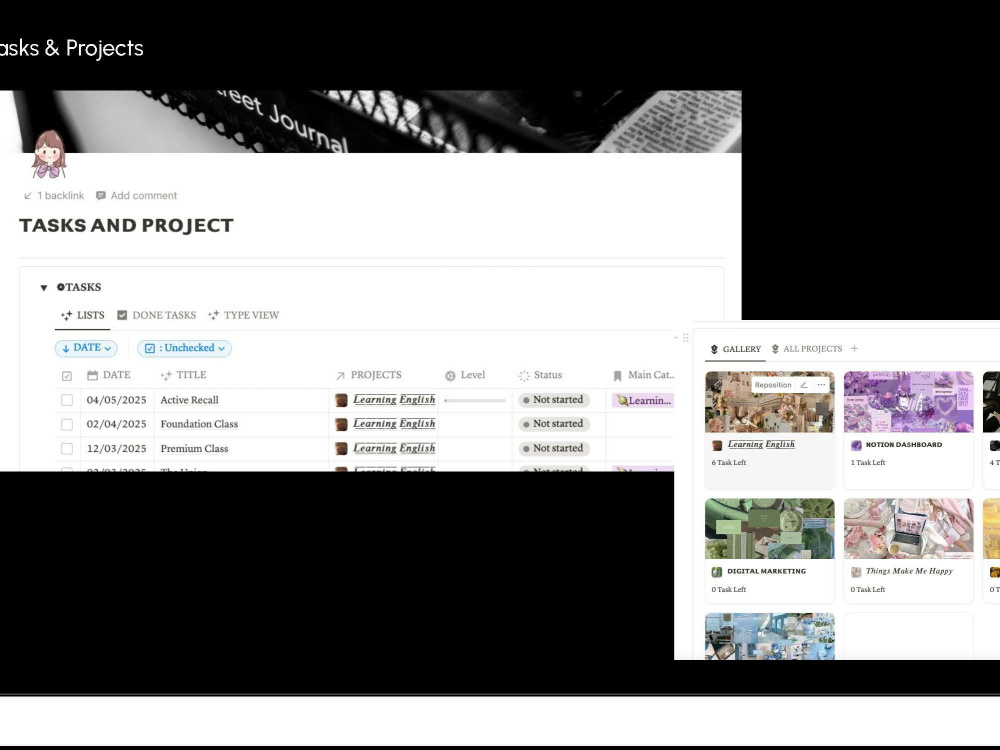This screenshot has width=1000, height=750.
Task: Switch to the LISTS tab
Action: [83, 315]
